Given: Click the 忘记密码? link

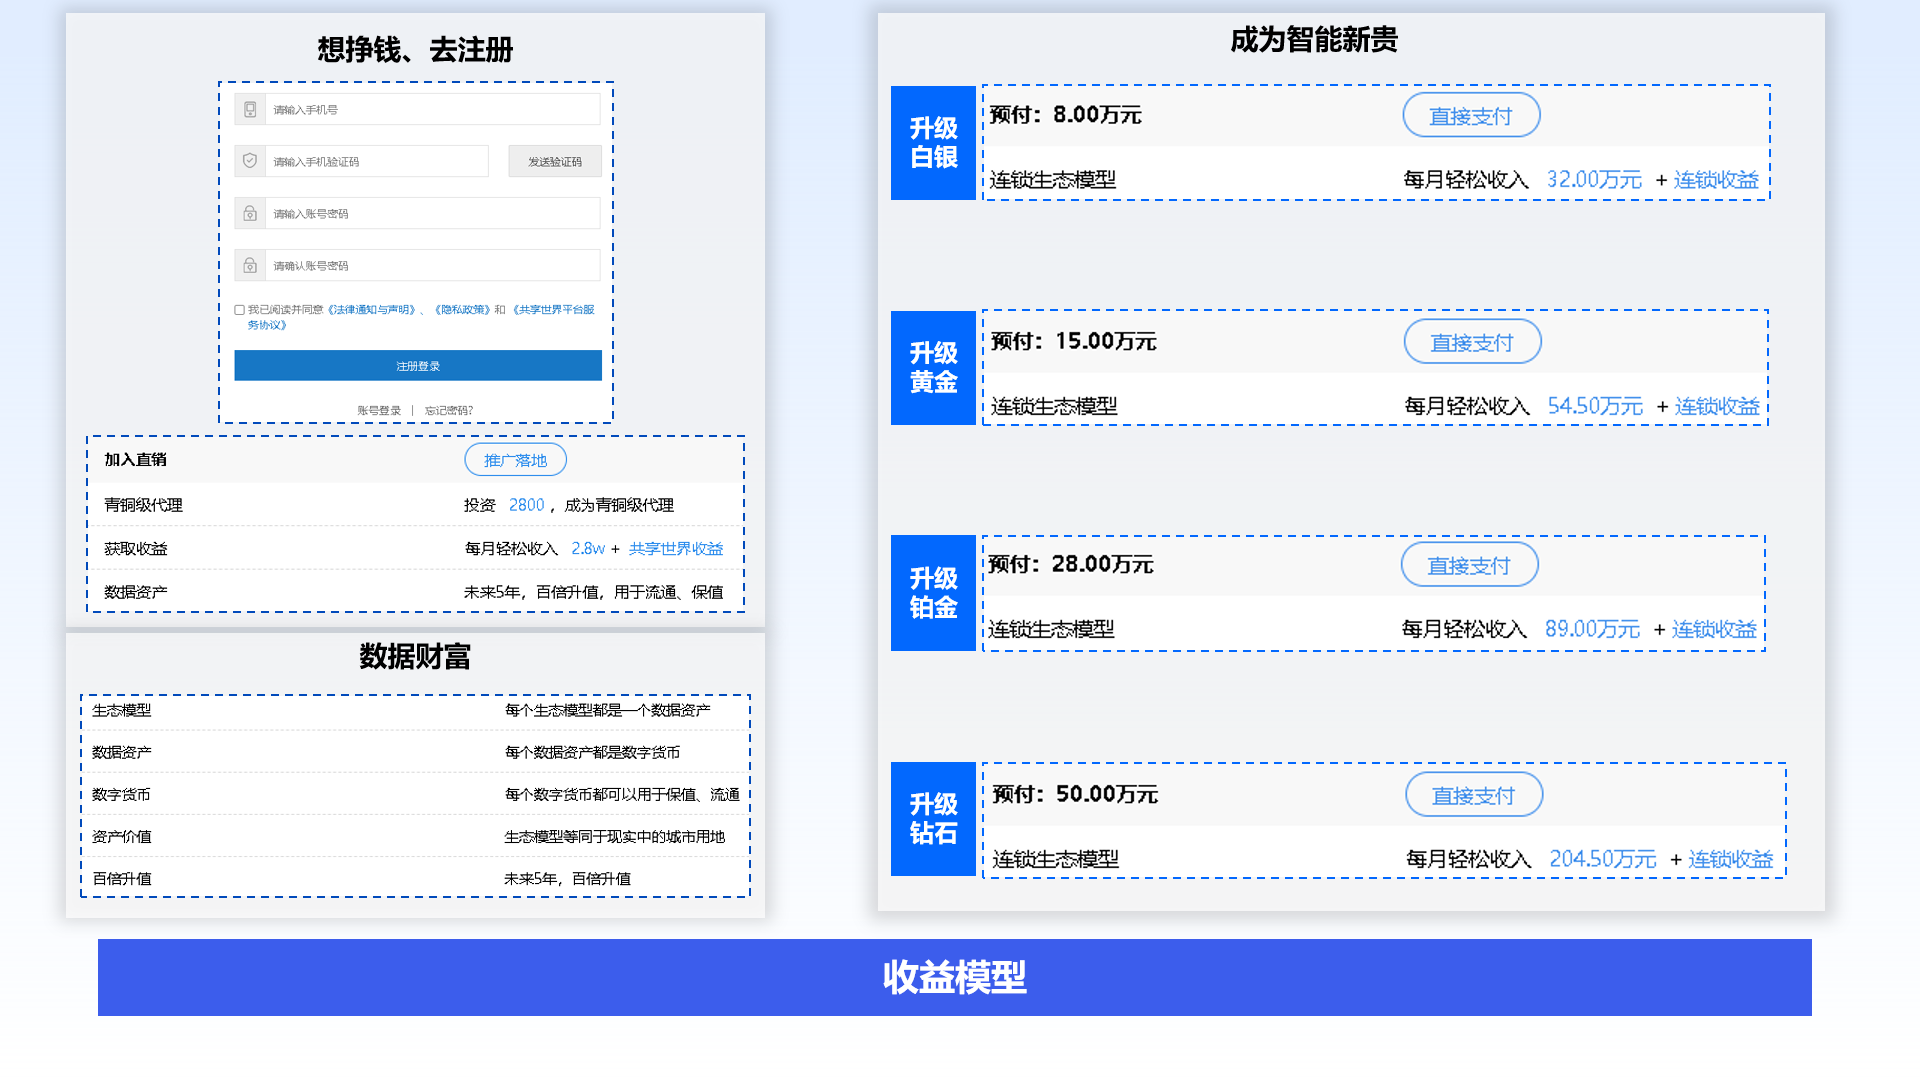Looking at the screenshot, I should point(448,411).
